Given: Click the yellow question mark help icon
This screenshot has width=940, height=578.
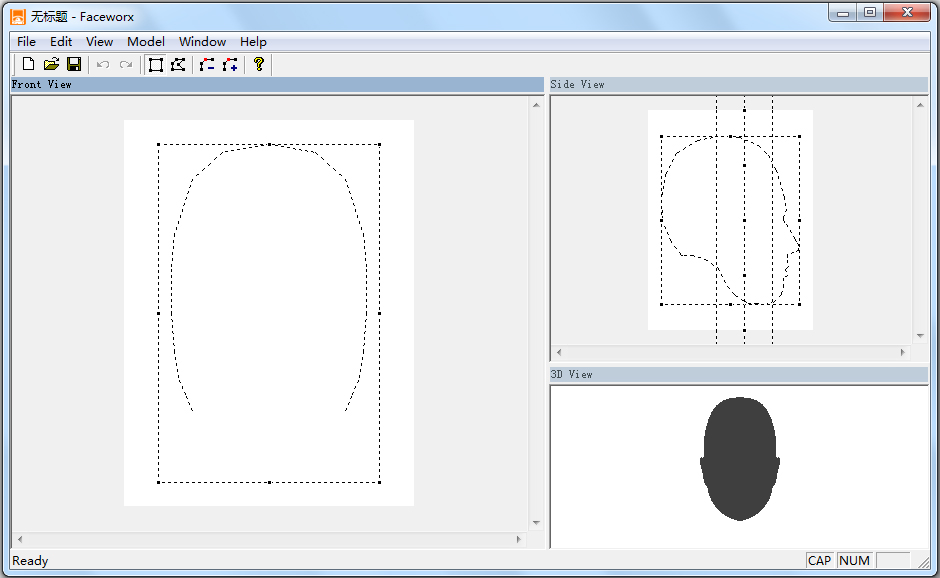Looking at the screenshot, I should tap(259, 64).
